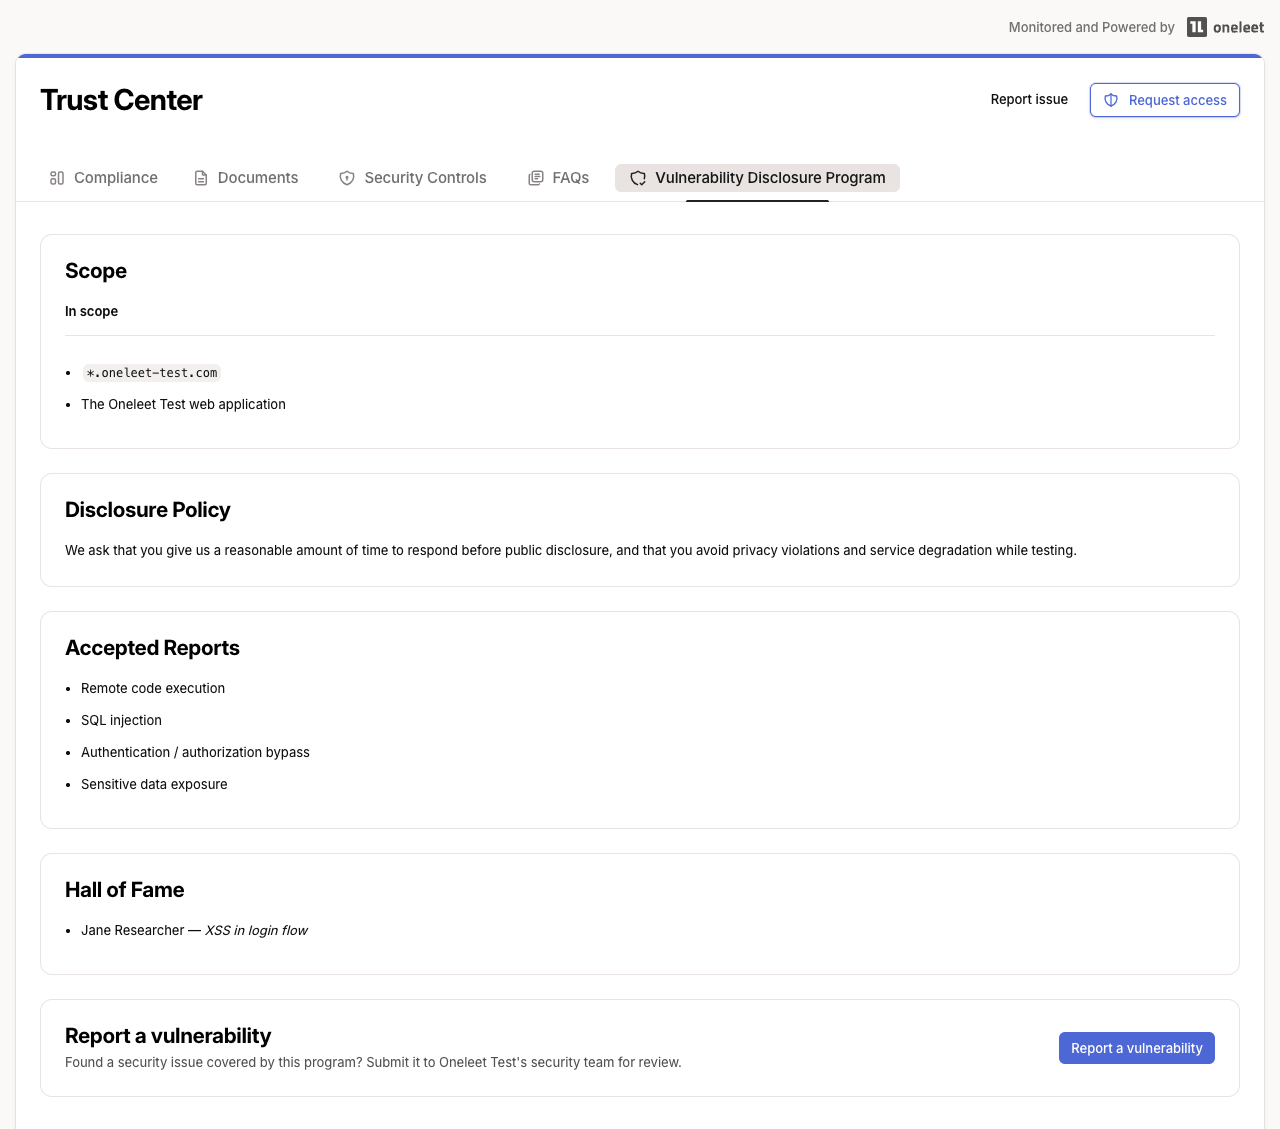Click the oneleet brand name text
This screenshot has width=1280, height=1129.
pos(1238,28)
